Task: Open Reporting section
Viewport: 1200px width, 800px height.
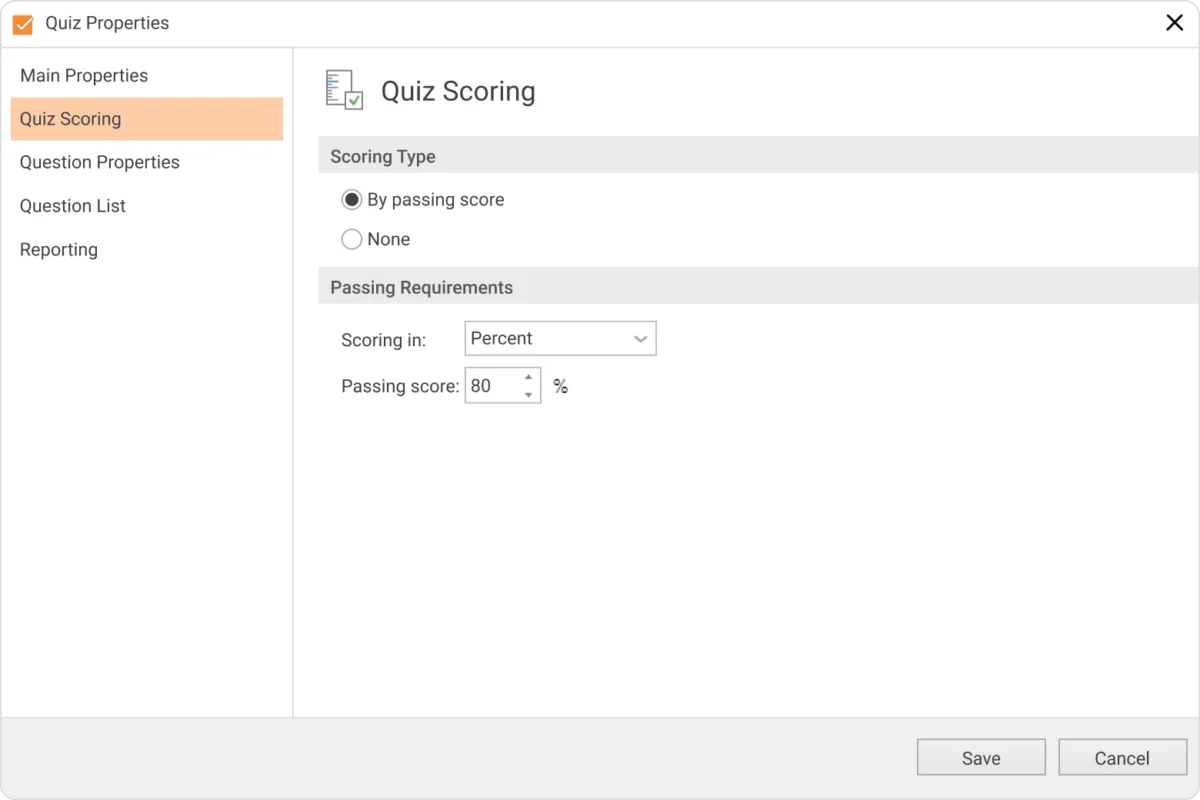Action: (147, 250)
